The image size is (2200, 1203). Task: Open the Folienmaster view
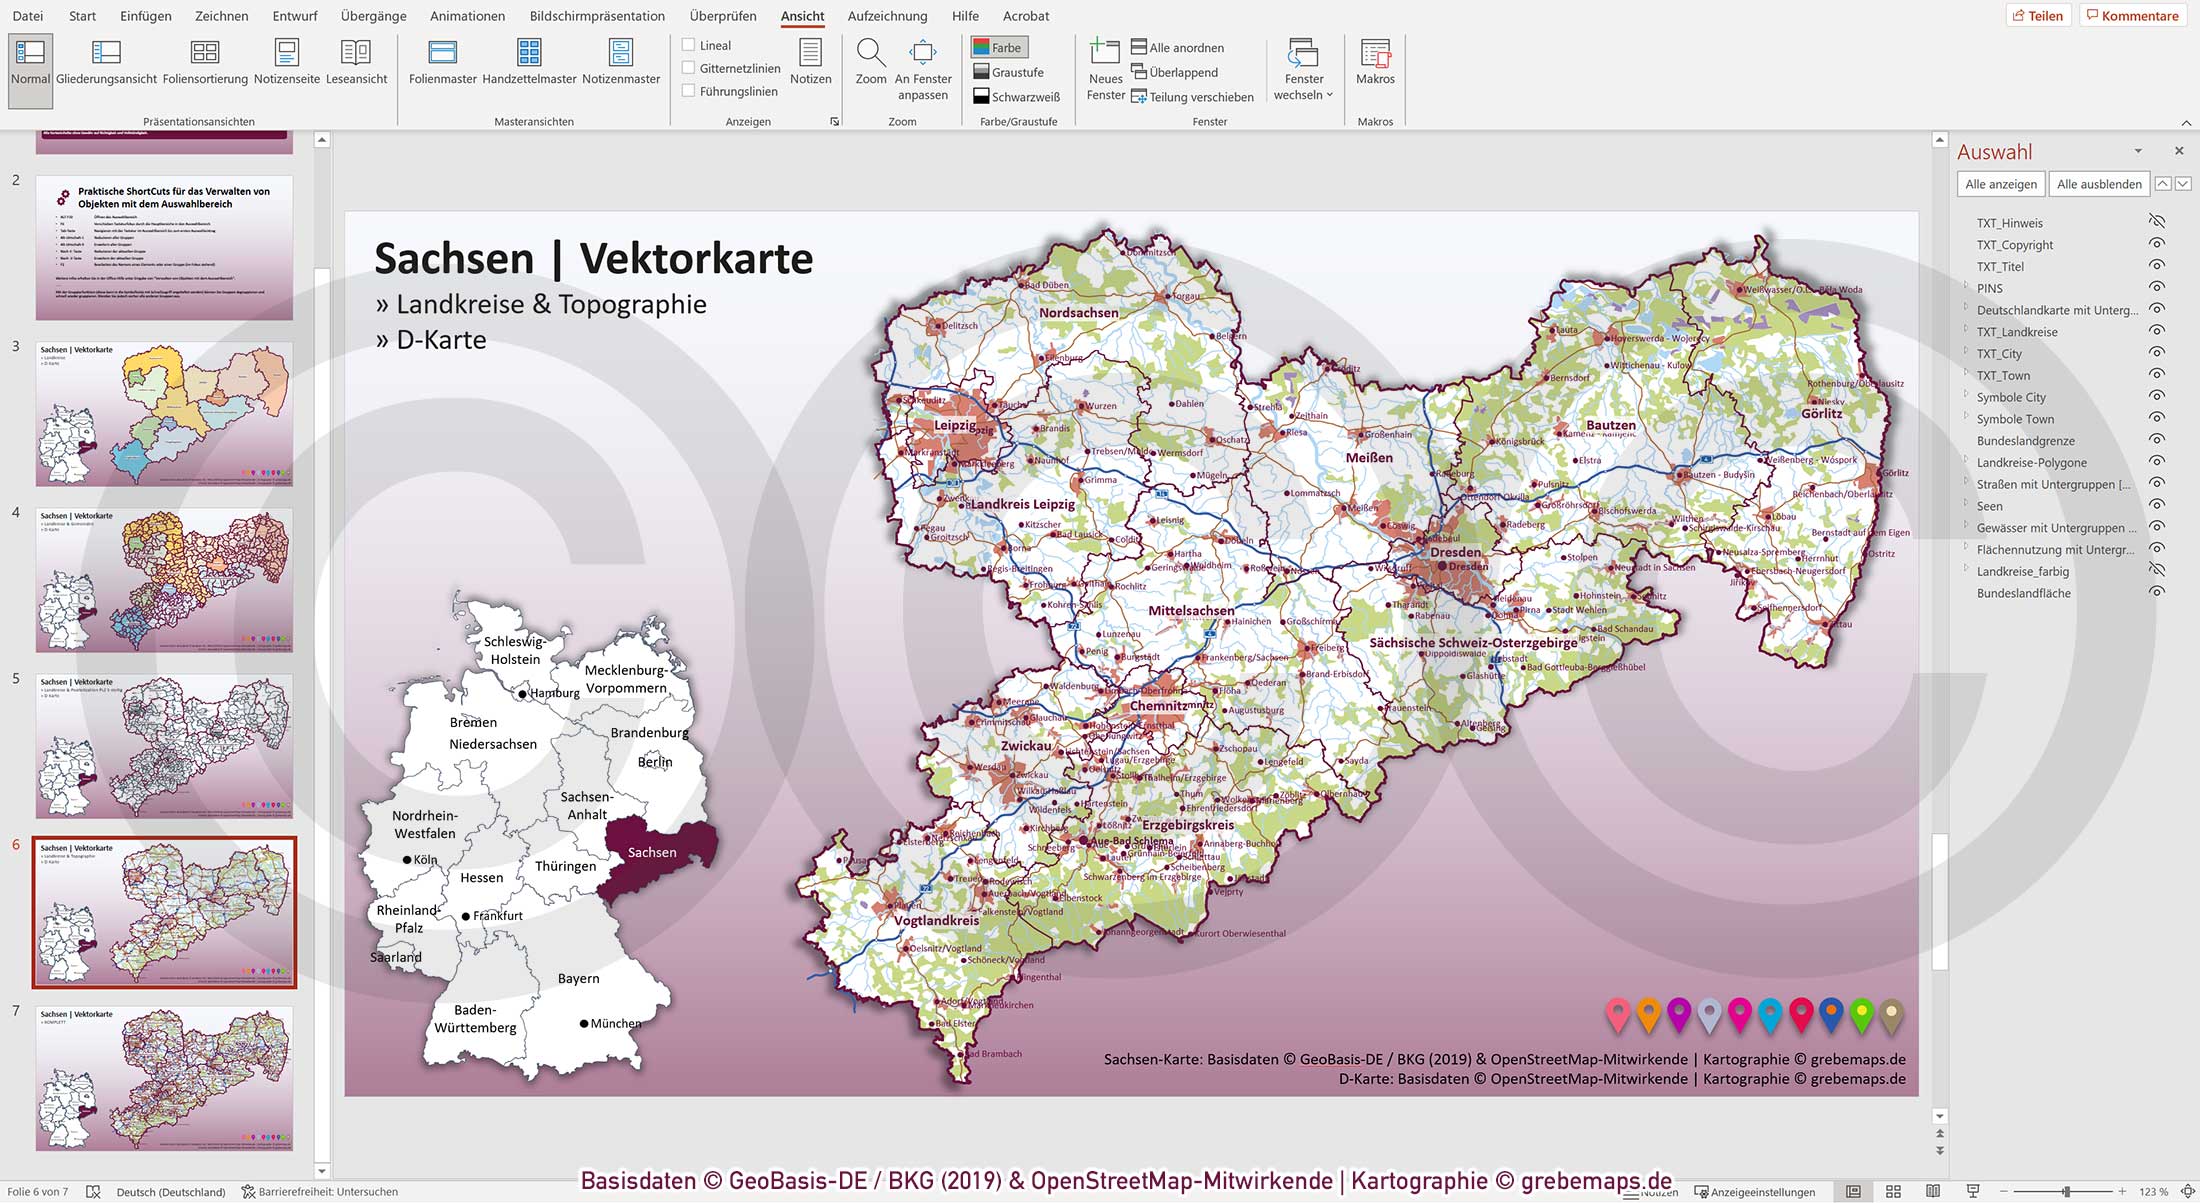click(x=441, y=63)
